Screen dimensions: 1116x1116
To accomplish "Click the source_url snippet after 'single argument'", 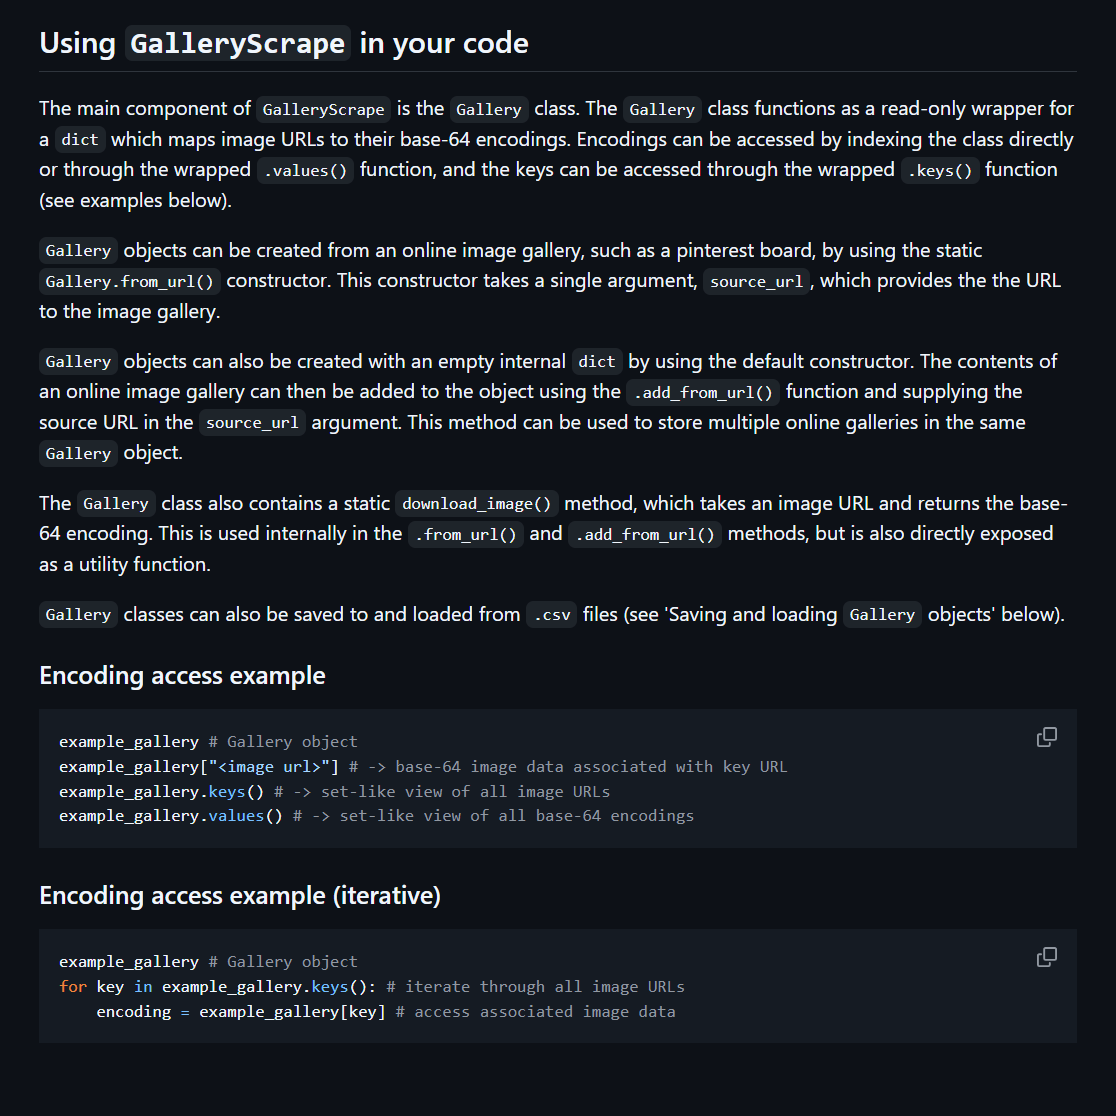I will tap(756, 281).
